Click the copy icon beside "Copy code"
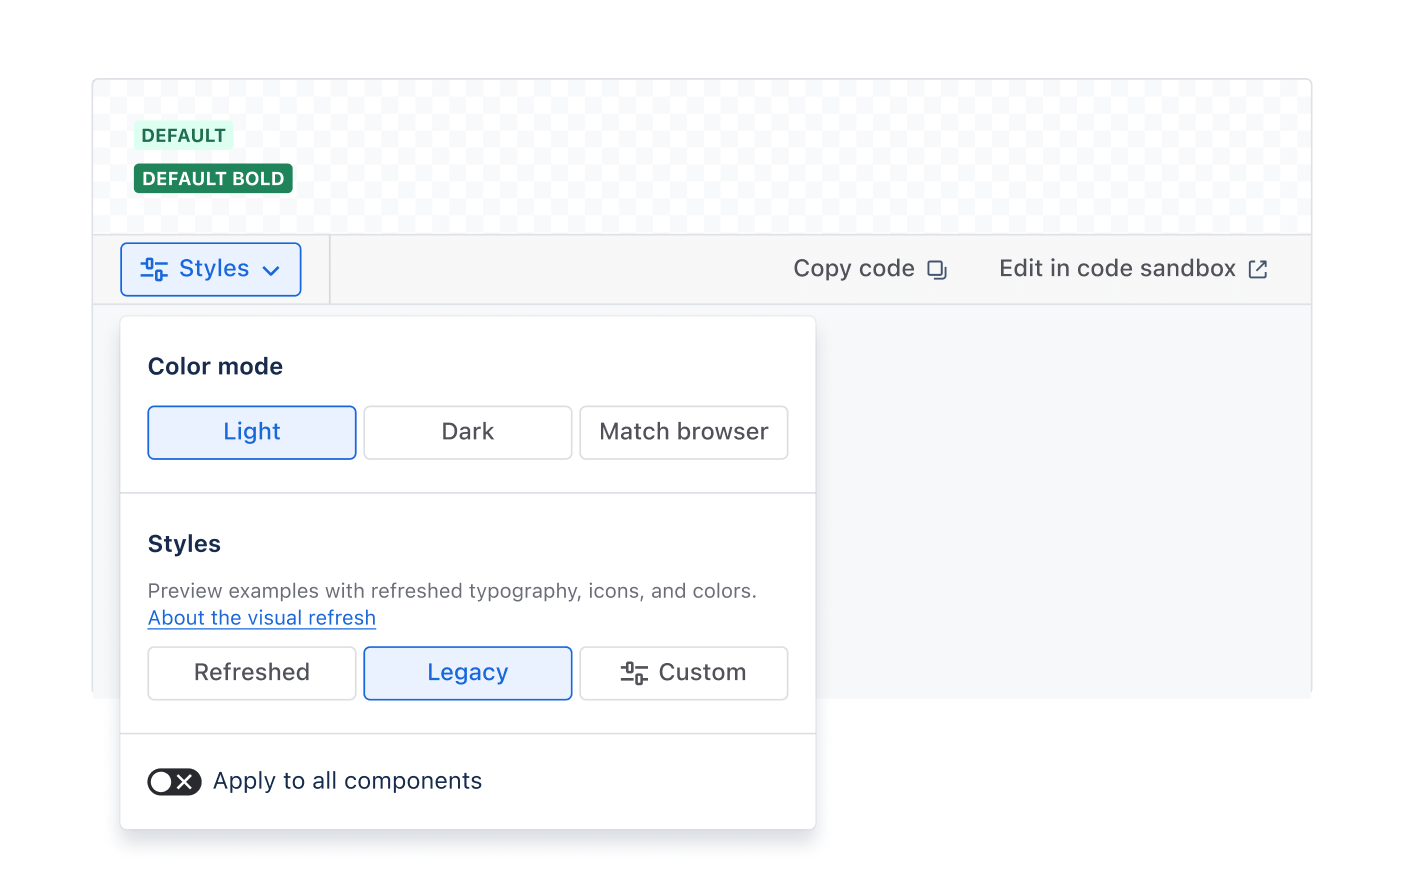Viewport: 1404px width, 883px height. 937,269
